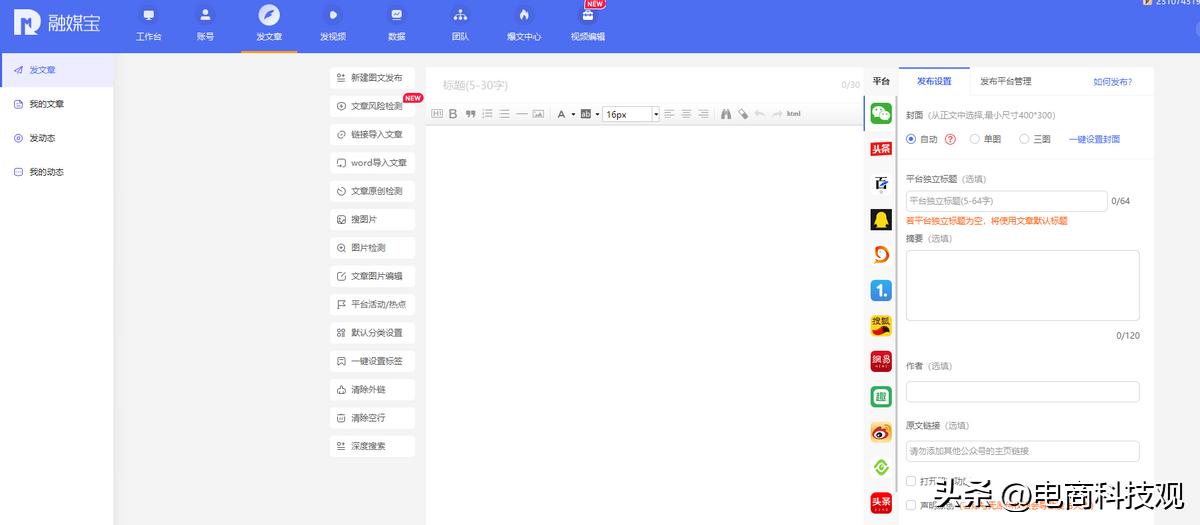Screen dimensions: 1200x525
Task: Clear formatting with the paint-bucket icon
Action: coord(743,114)
